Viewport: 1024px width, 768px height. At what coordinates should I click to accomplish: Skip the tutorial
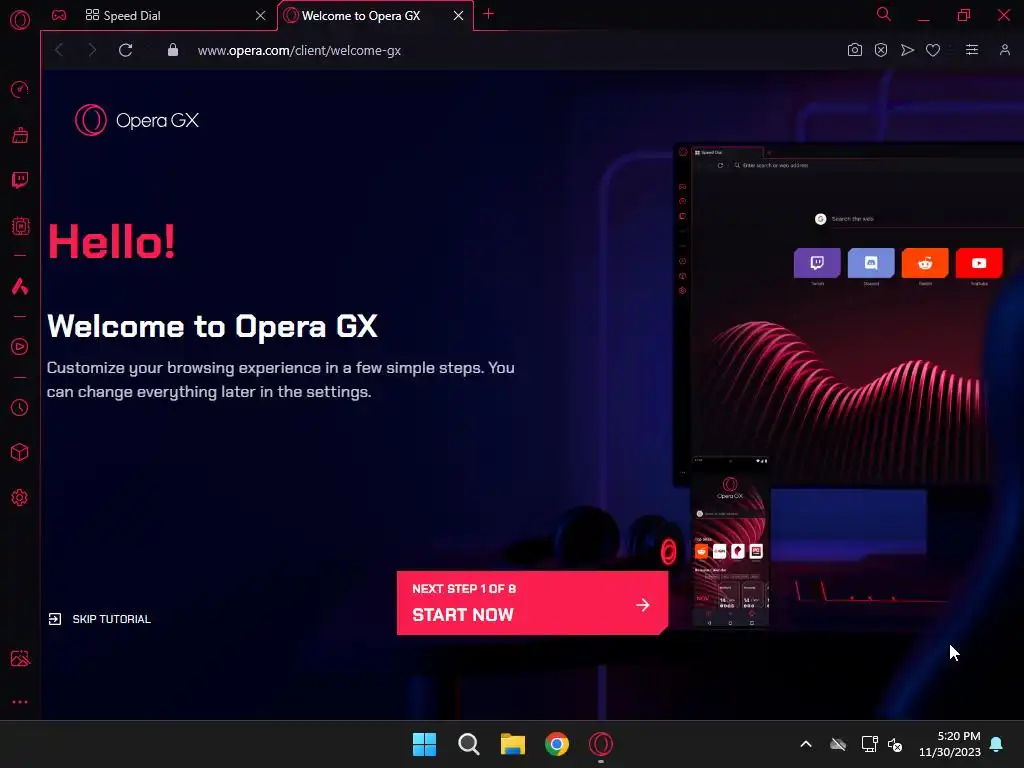(99, 619)
